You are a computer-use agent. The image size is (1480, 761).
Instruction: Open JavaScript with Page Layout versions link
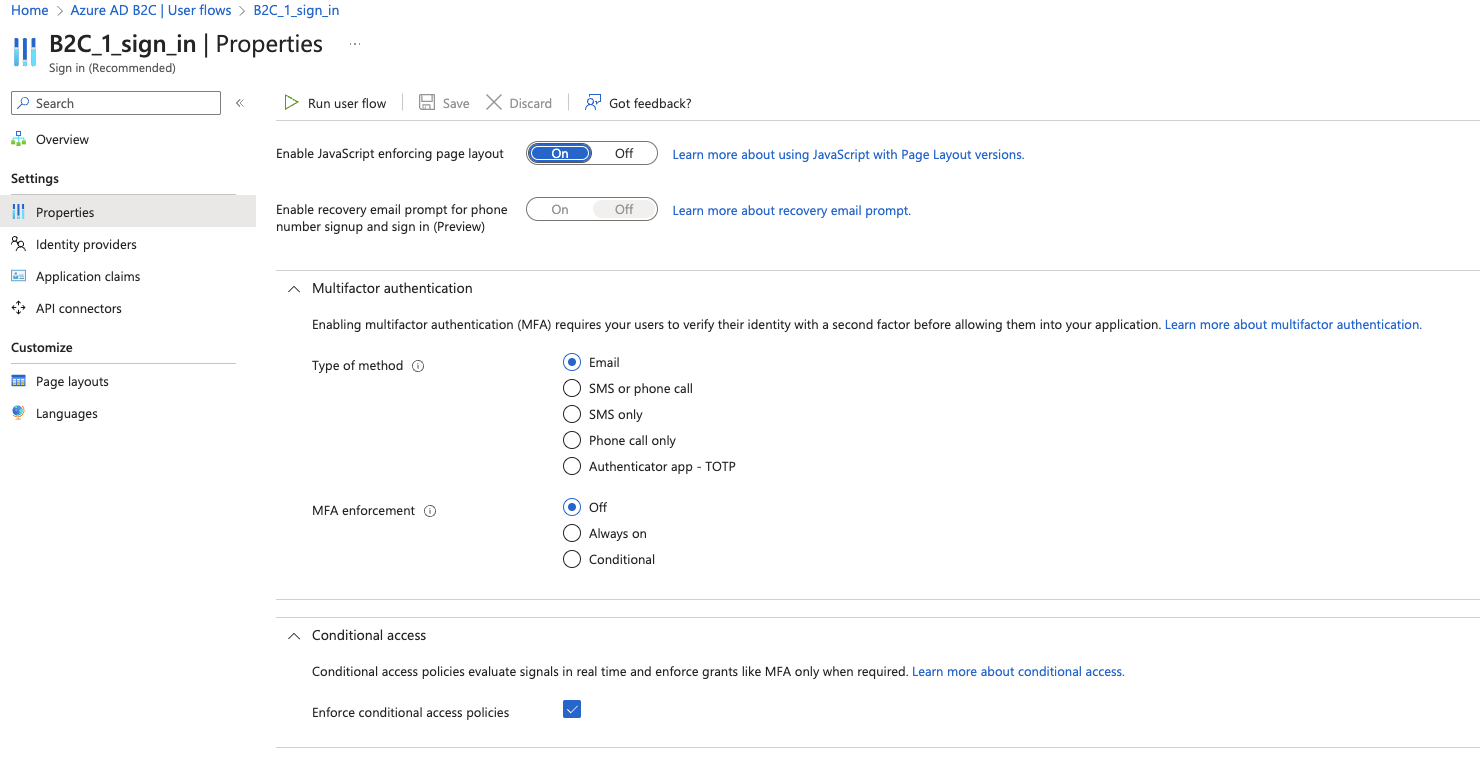point(848,154)
